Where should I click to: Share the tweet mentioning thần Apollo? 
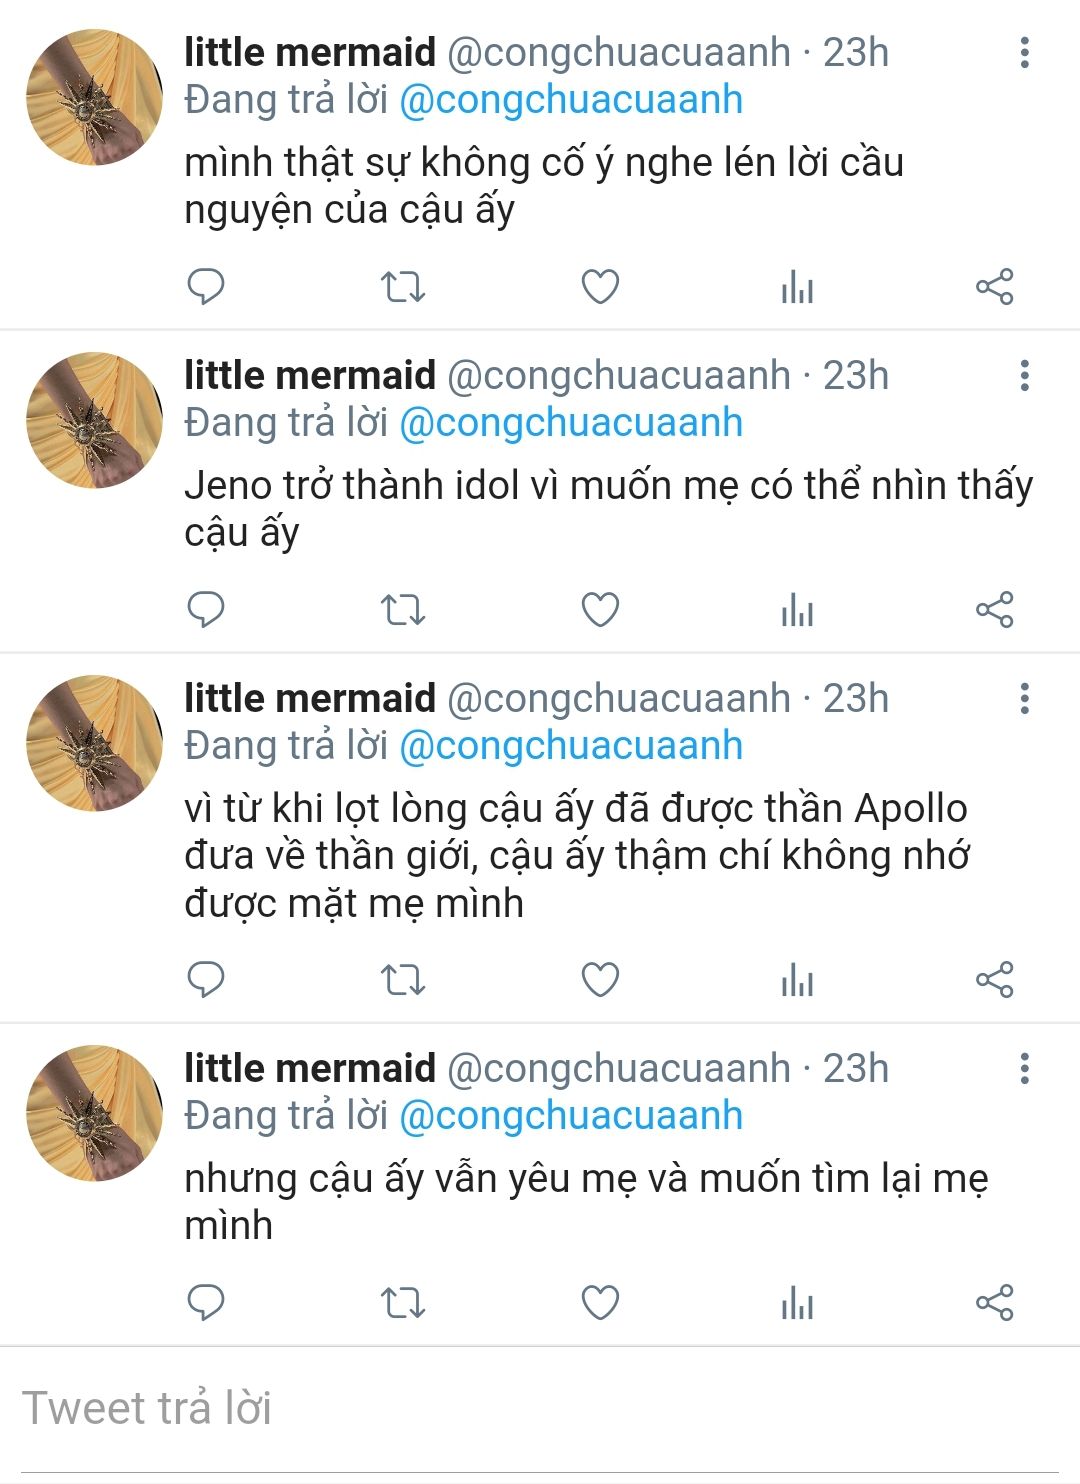(x=994, y=980)
